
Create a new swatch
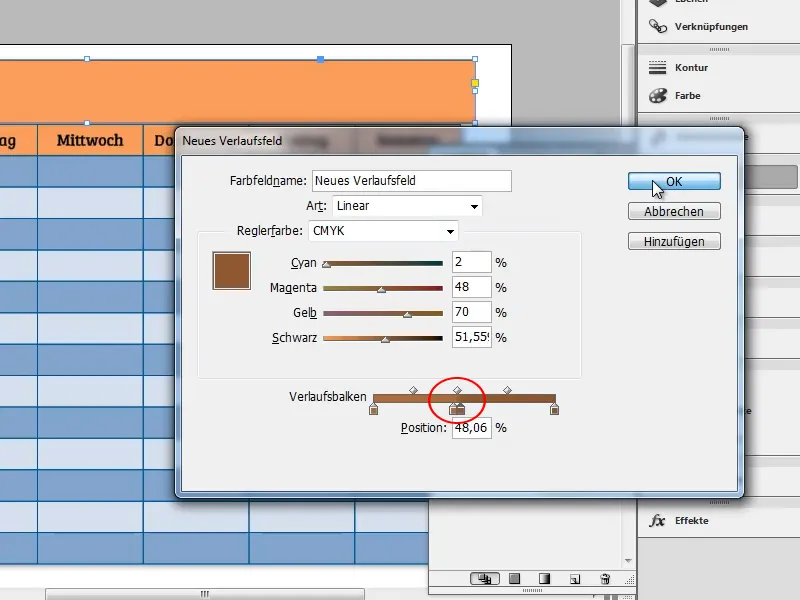pyautogui.click(x=575, y=579)
